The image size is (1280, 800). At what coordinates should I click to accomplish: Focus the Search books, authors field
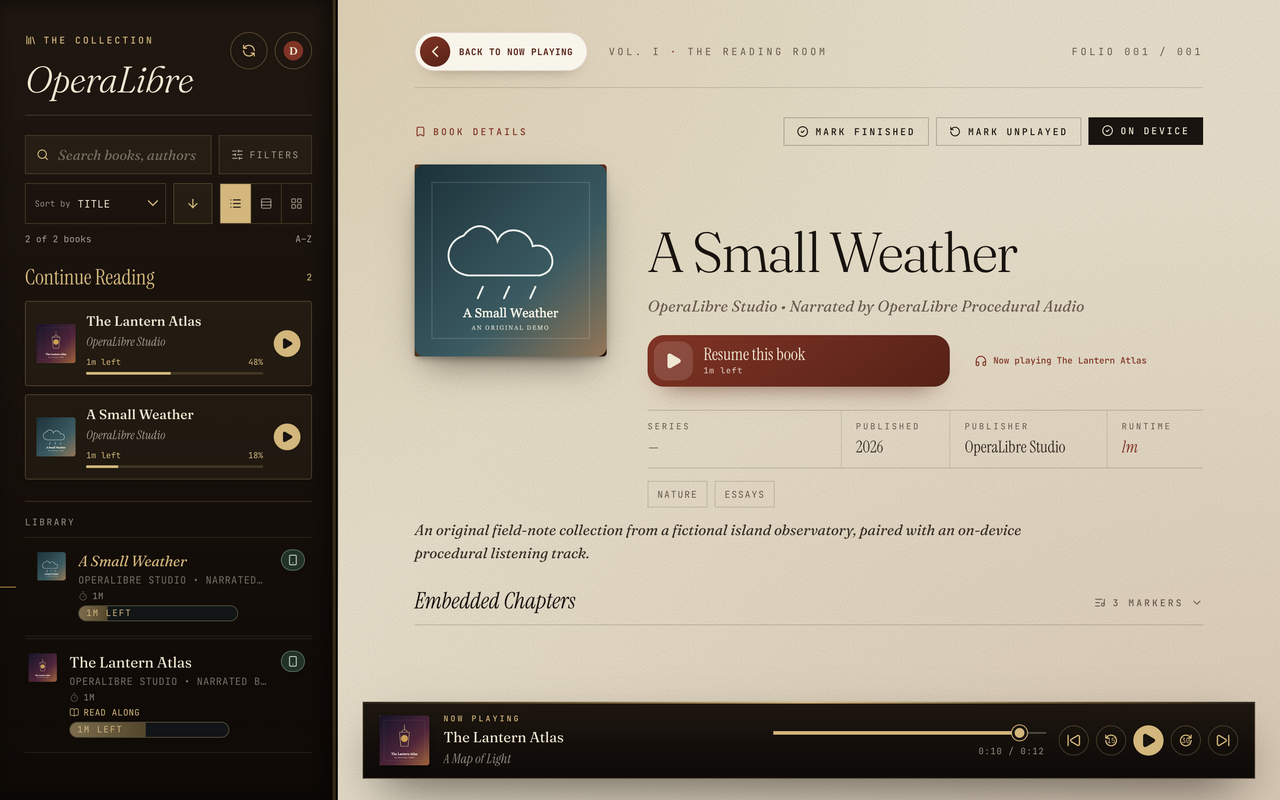click(x=118, y=155)
